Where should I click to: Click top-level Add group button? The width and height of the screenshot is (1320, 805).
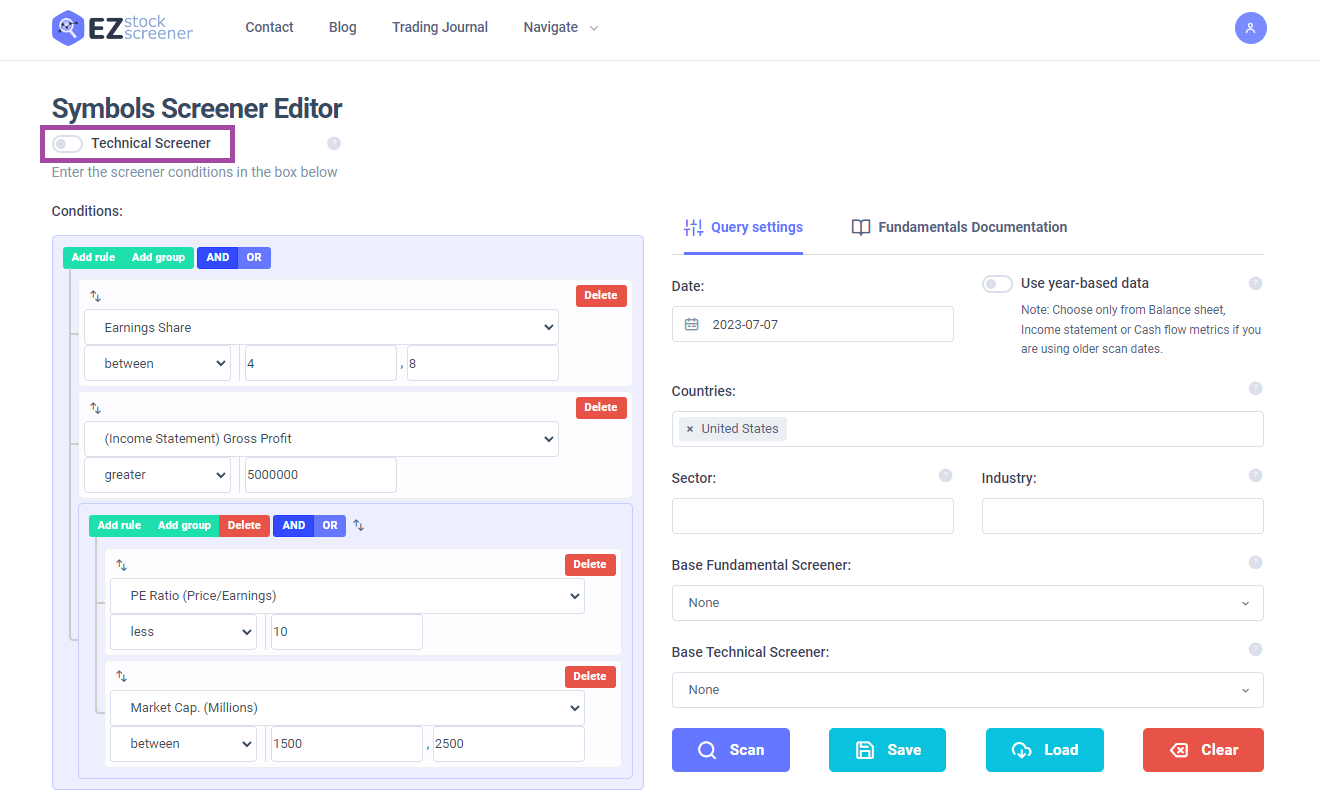point(158,258)
